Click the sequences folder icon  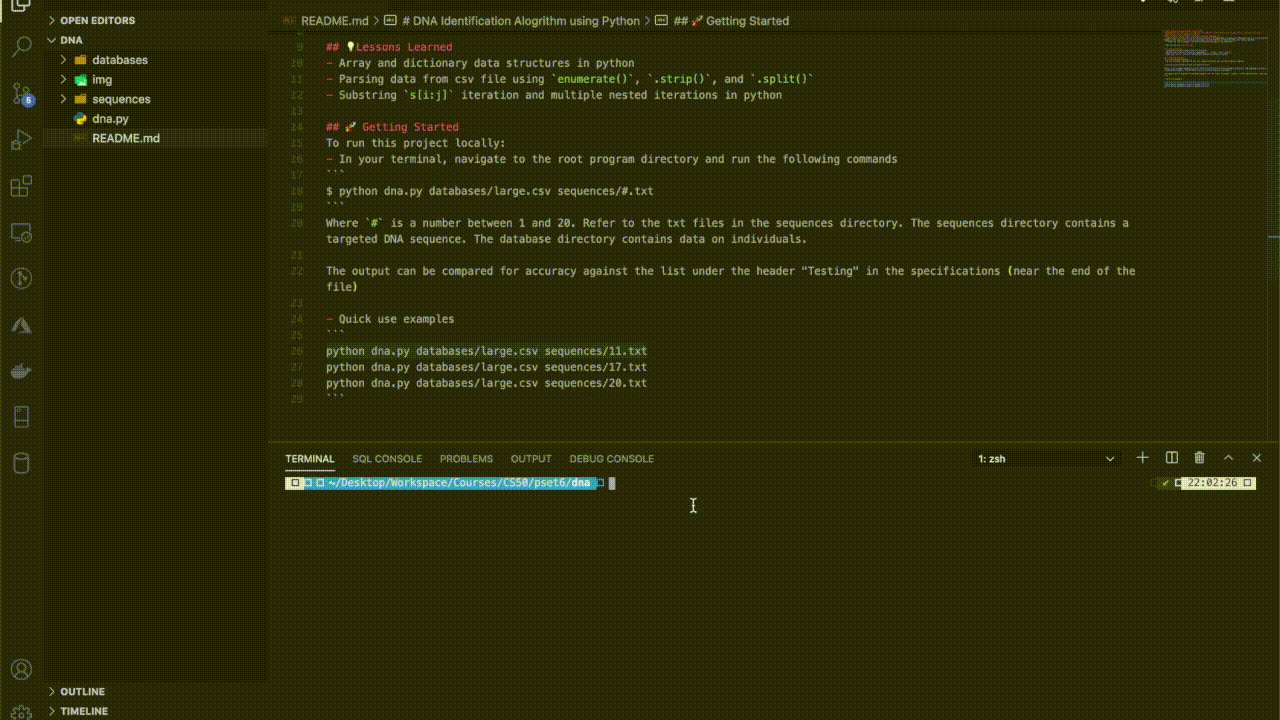coord(81,99)
